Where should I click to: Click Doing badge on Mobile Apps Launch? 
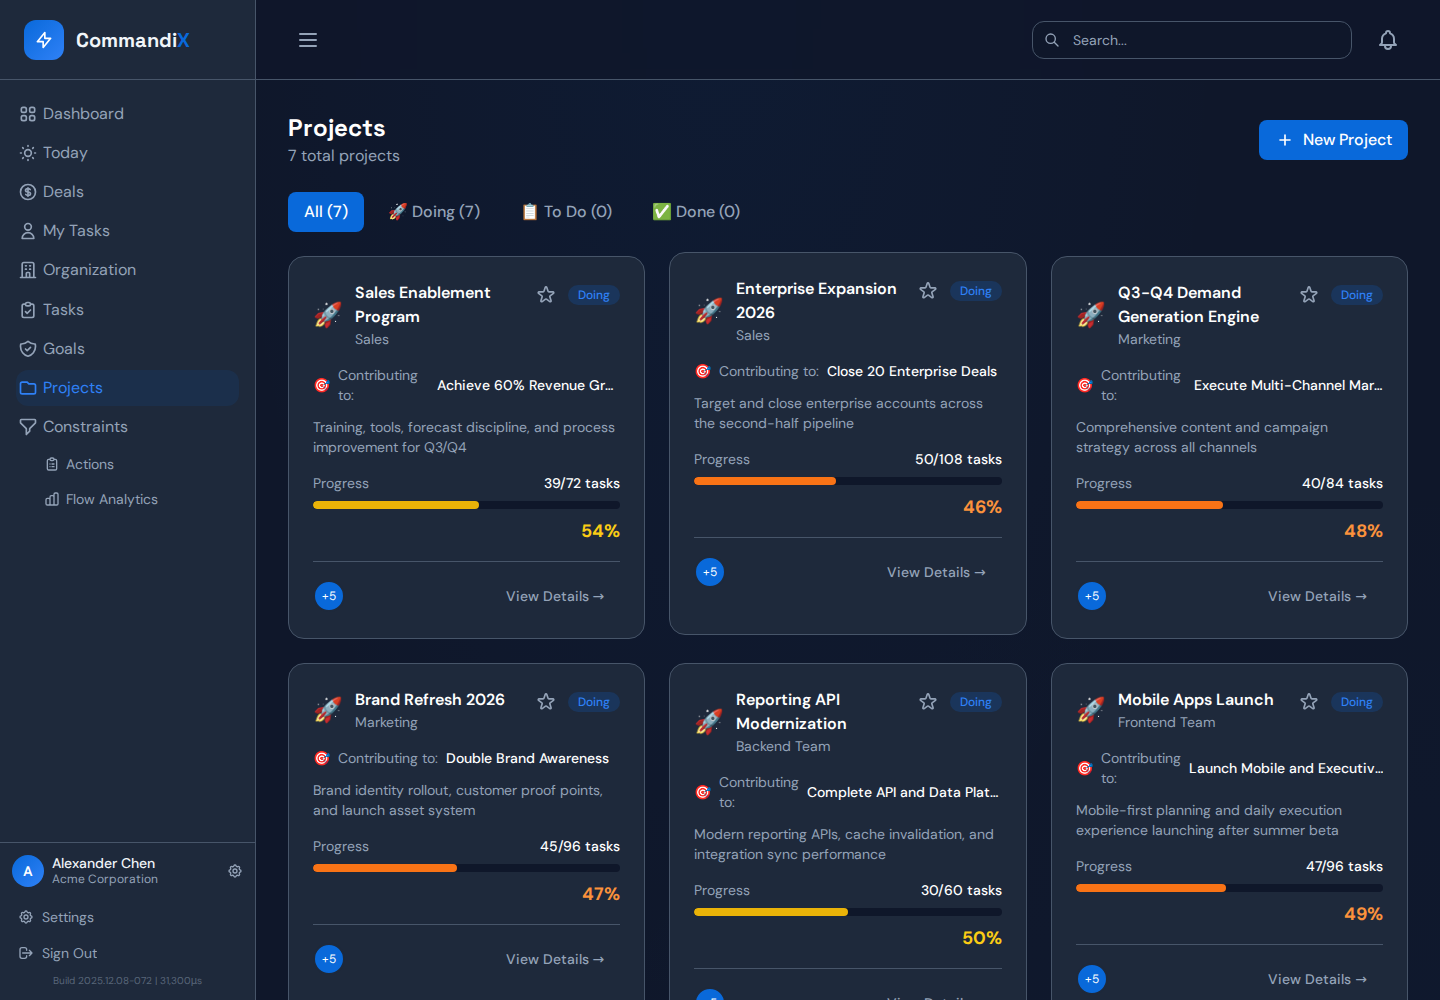[x=1357, y=702]
